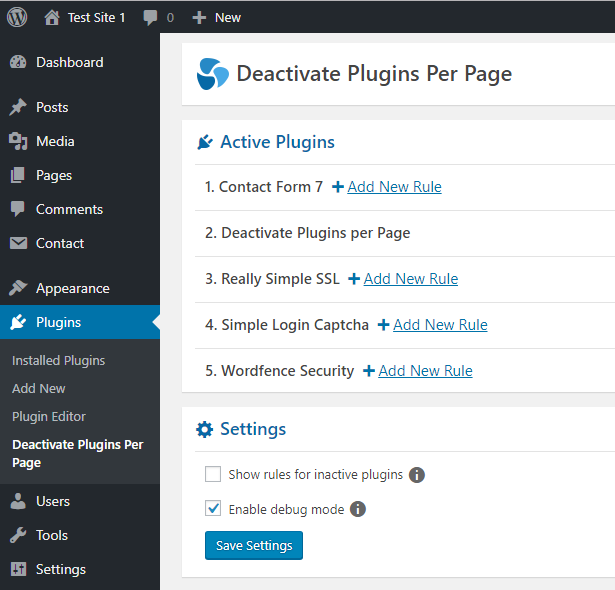Image resolution: width=615 pixels, height=590 pixels.
Task: Click the plus icon beside Contact Form 7
Action: coord(338,187)
